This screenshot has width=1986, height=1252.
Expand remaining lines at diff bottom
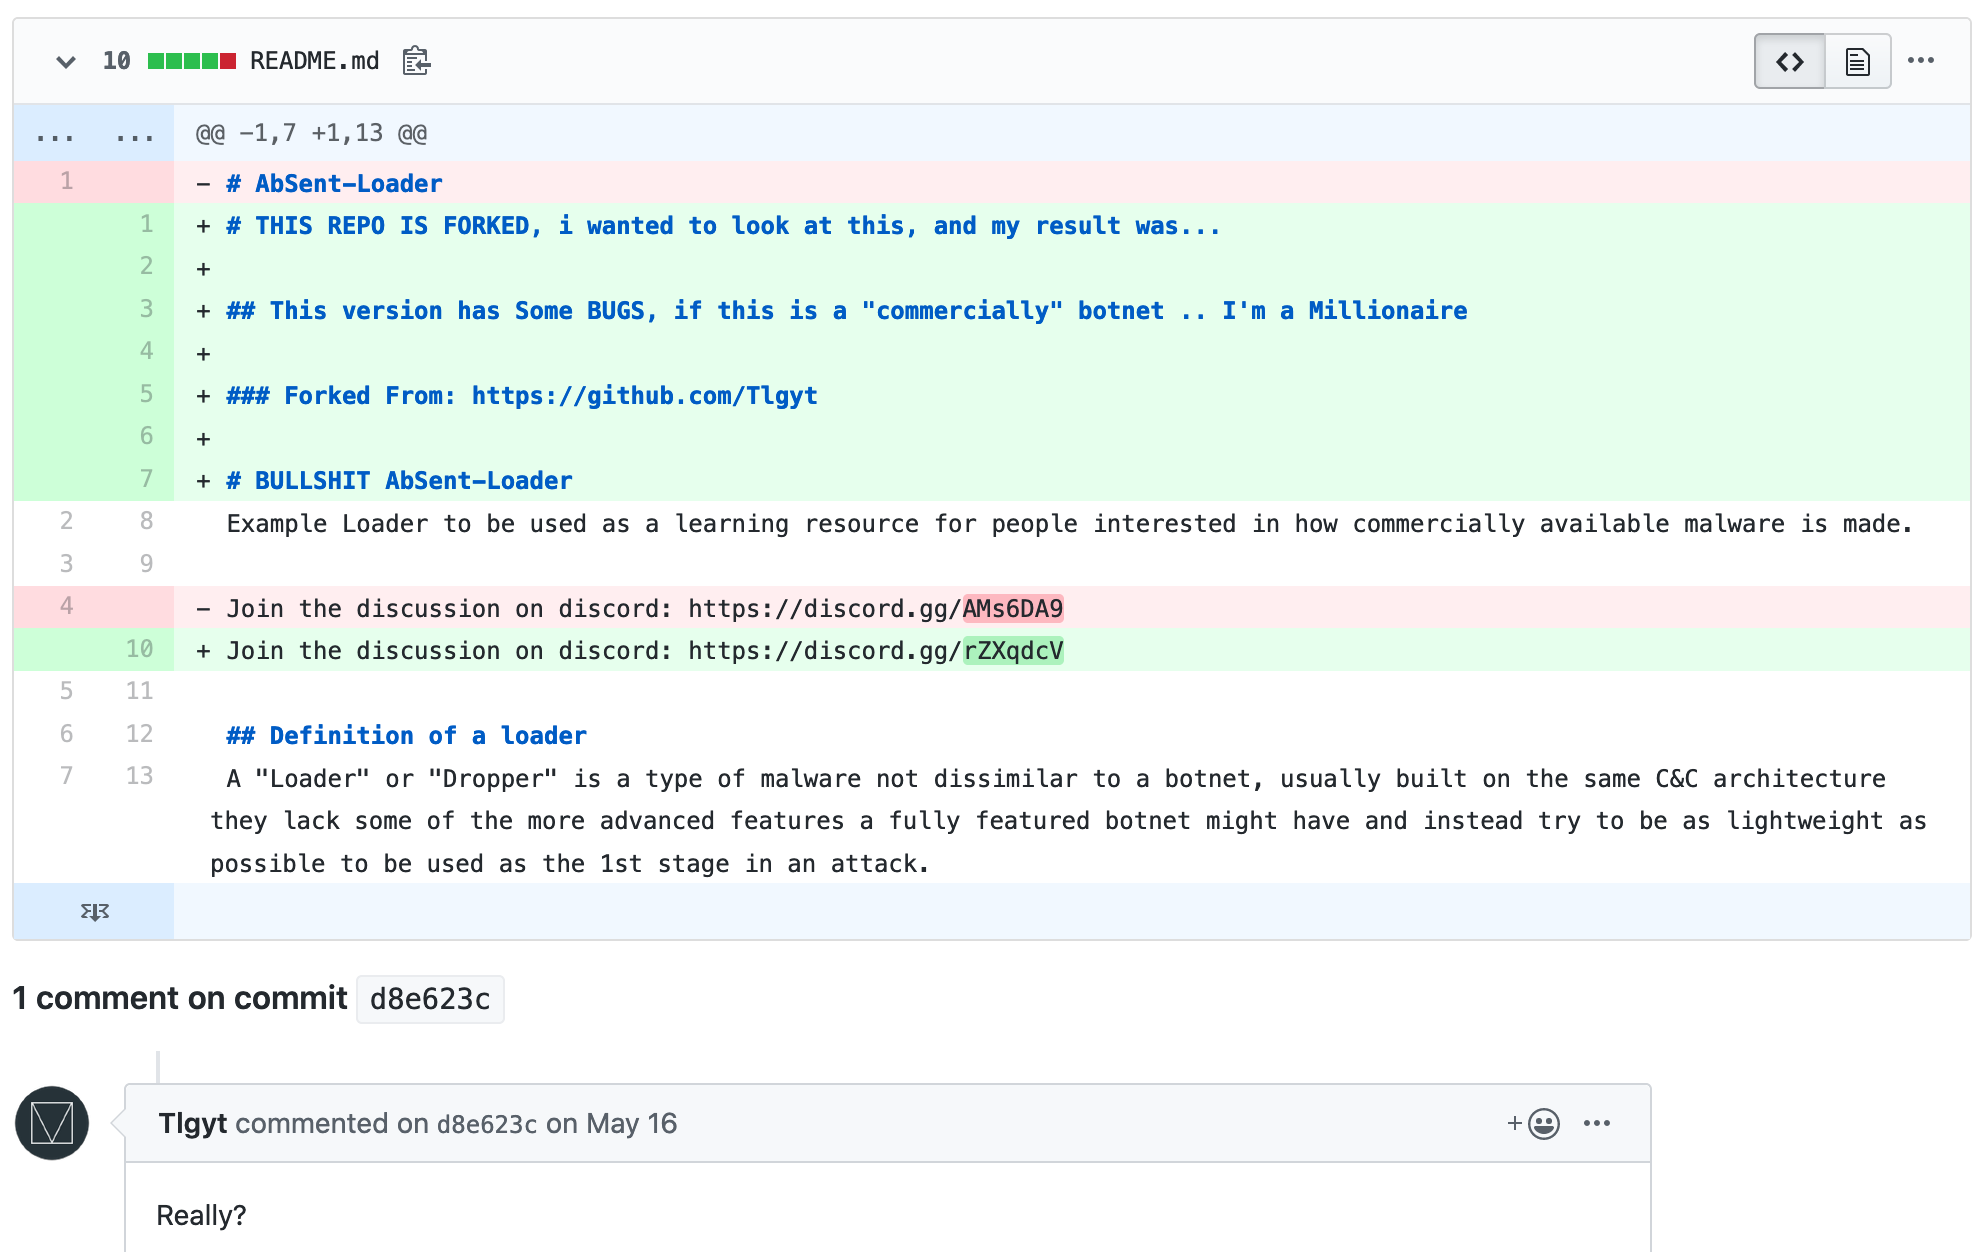[94, 911]
